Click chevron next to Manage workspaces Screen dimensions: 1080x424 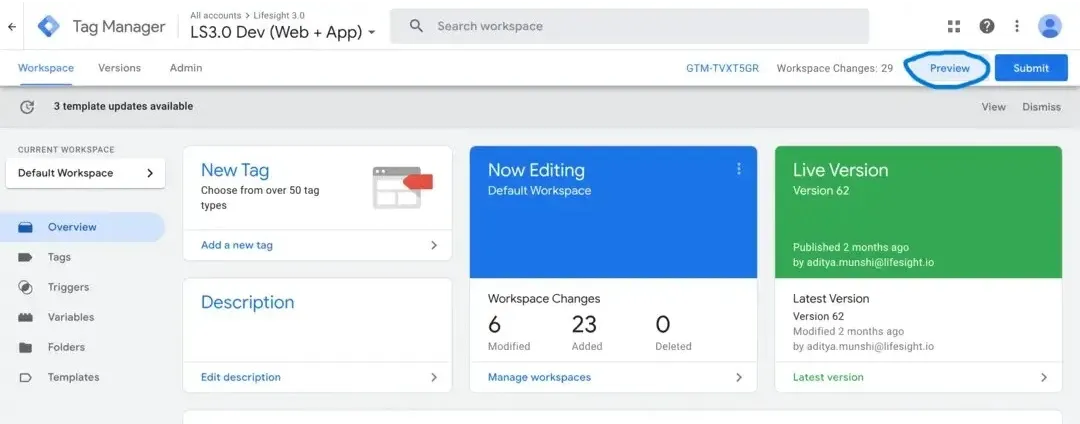coord(739,377)
